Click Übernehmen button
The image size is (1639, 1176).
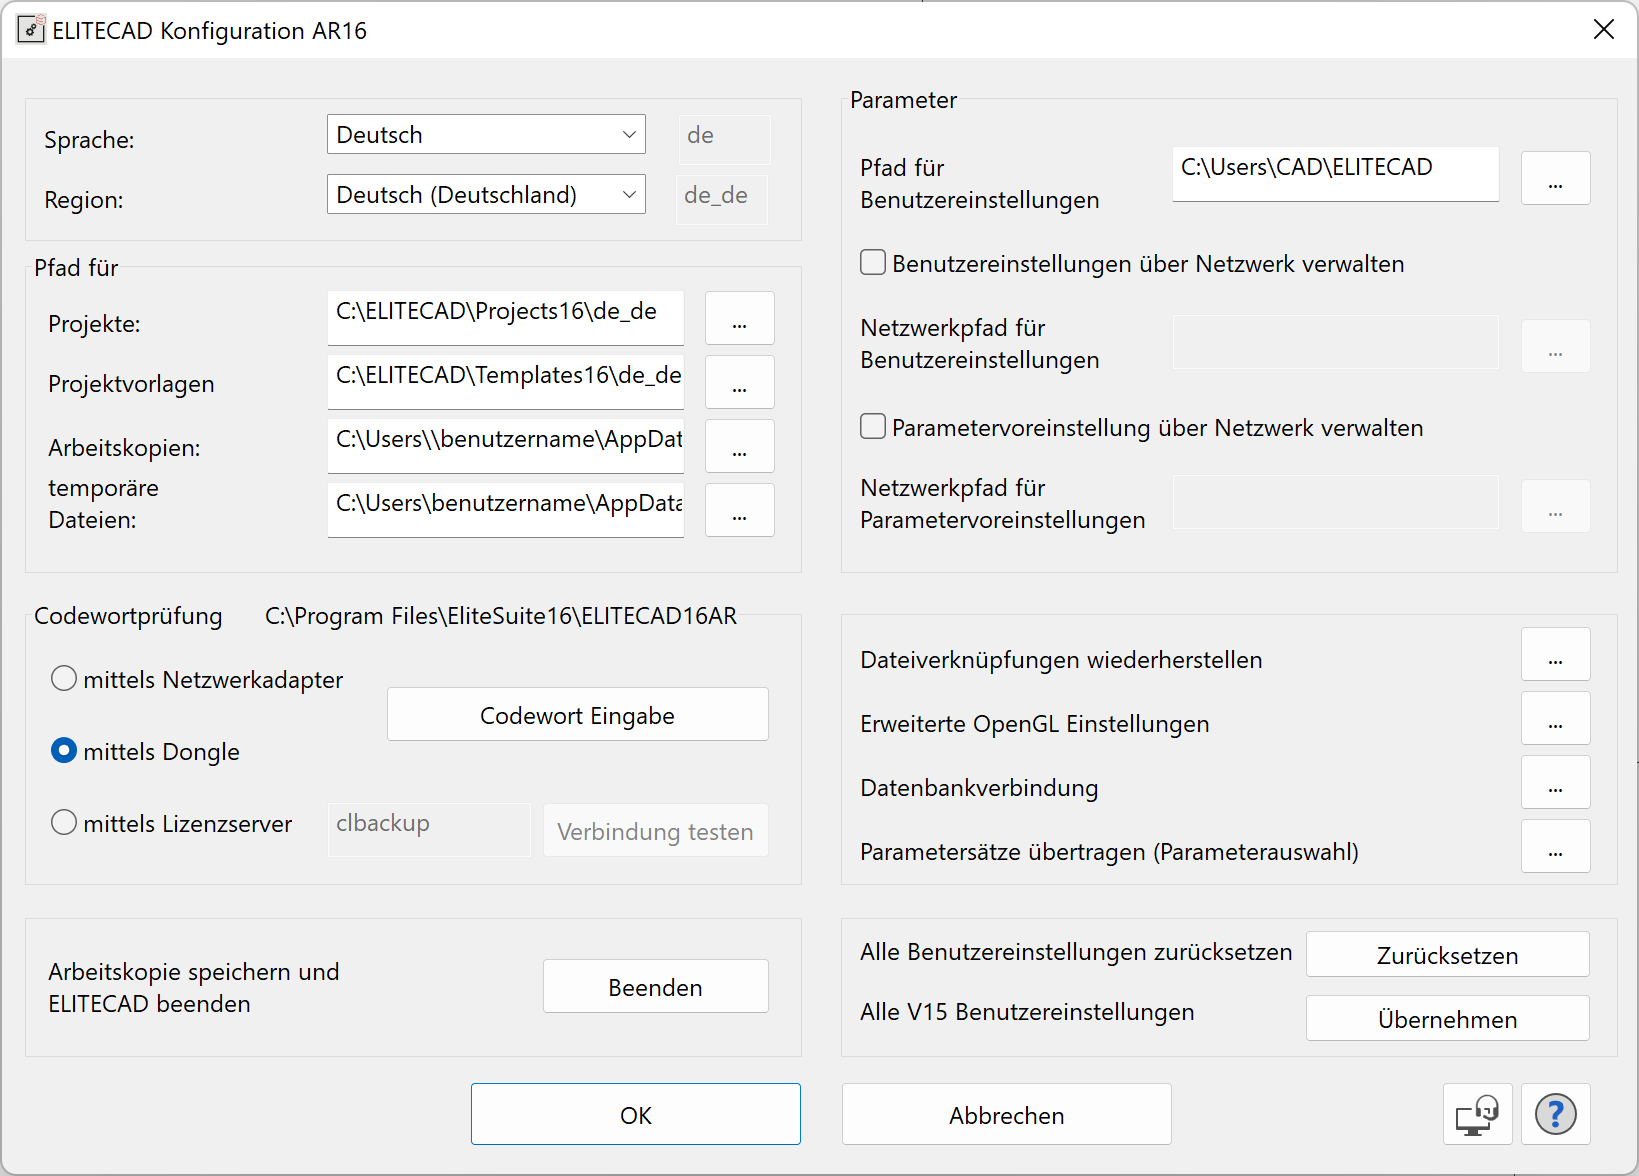(1448, 1018)
